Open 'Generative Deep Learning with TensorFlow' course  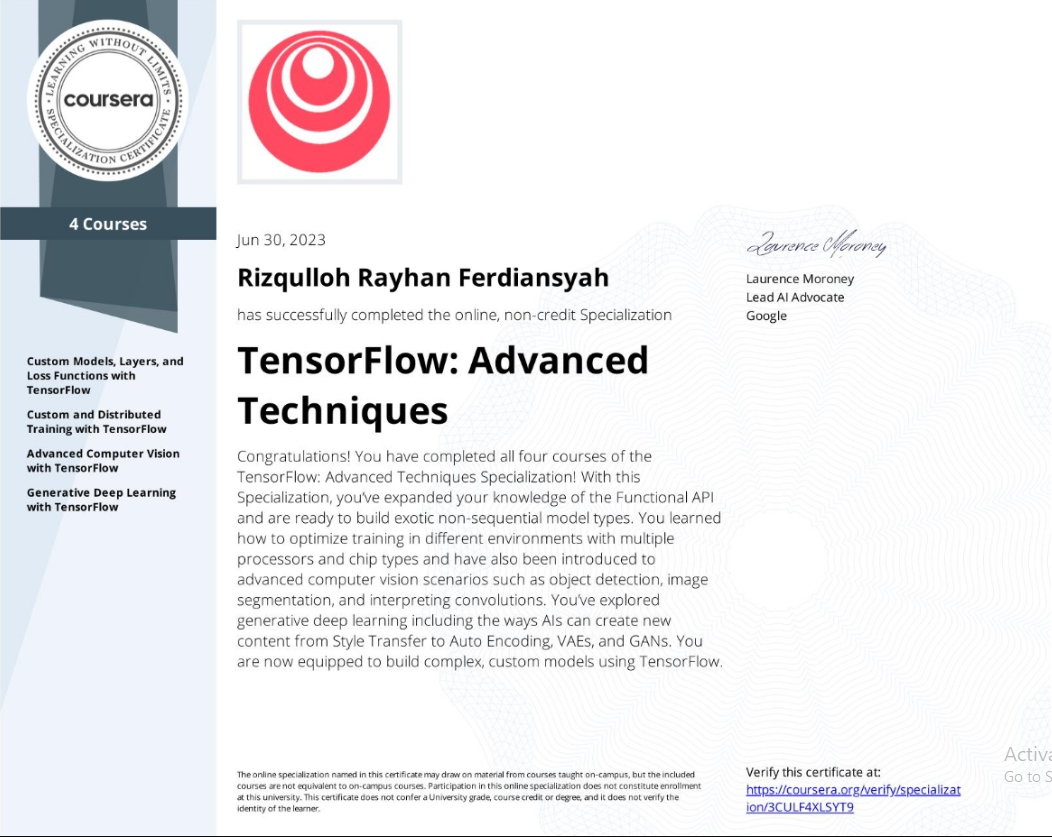tap(101, 500)
